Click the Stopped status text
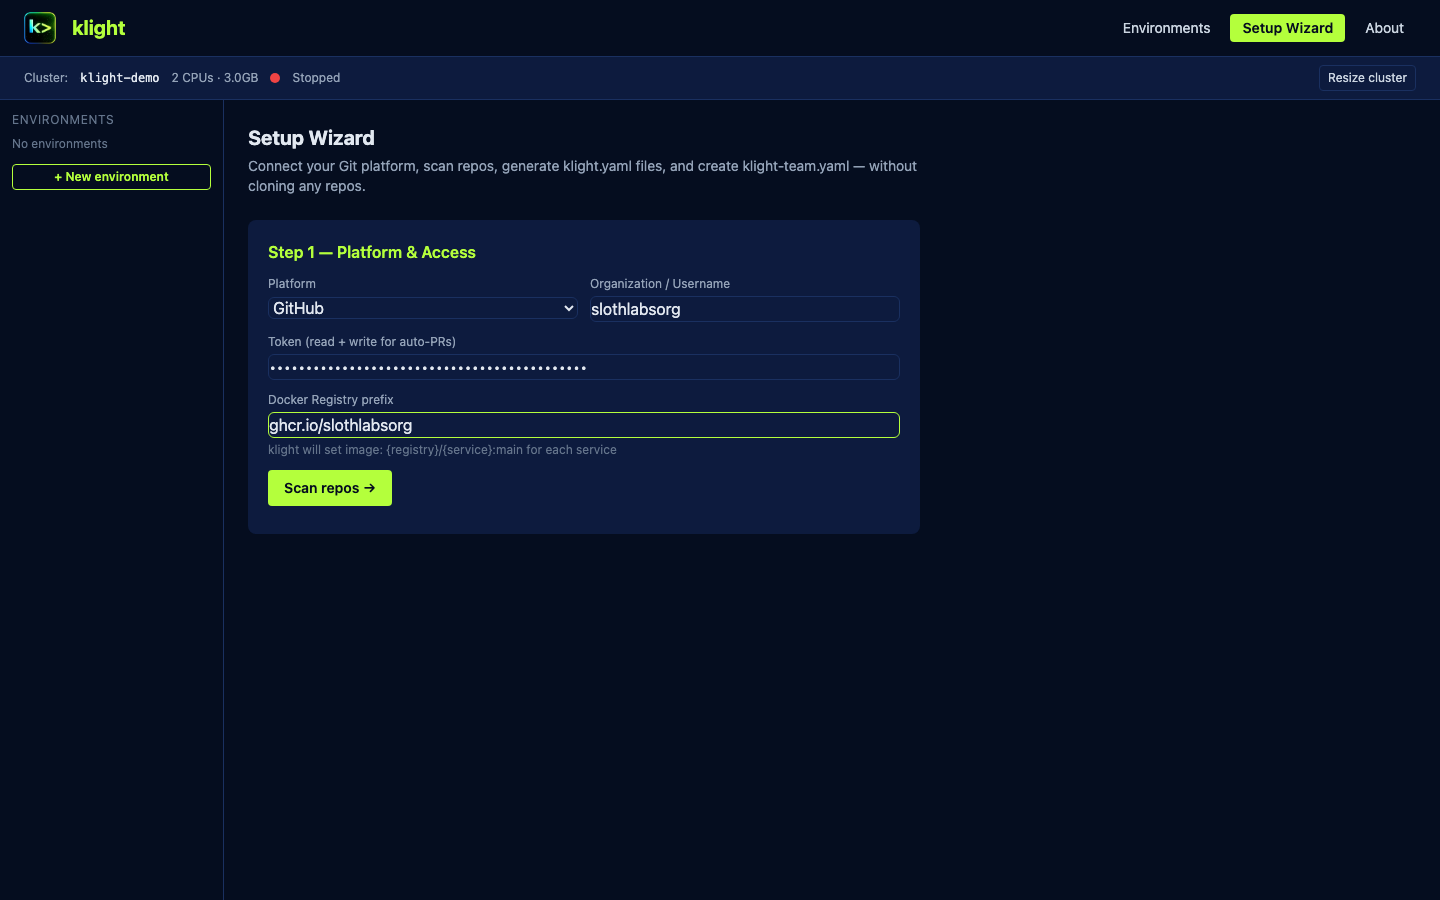Image resolution: width=1440 pixels, height=900 pixels. tap(316, 78)
